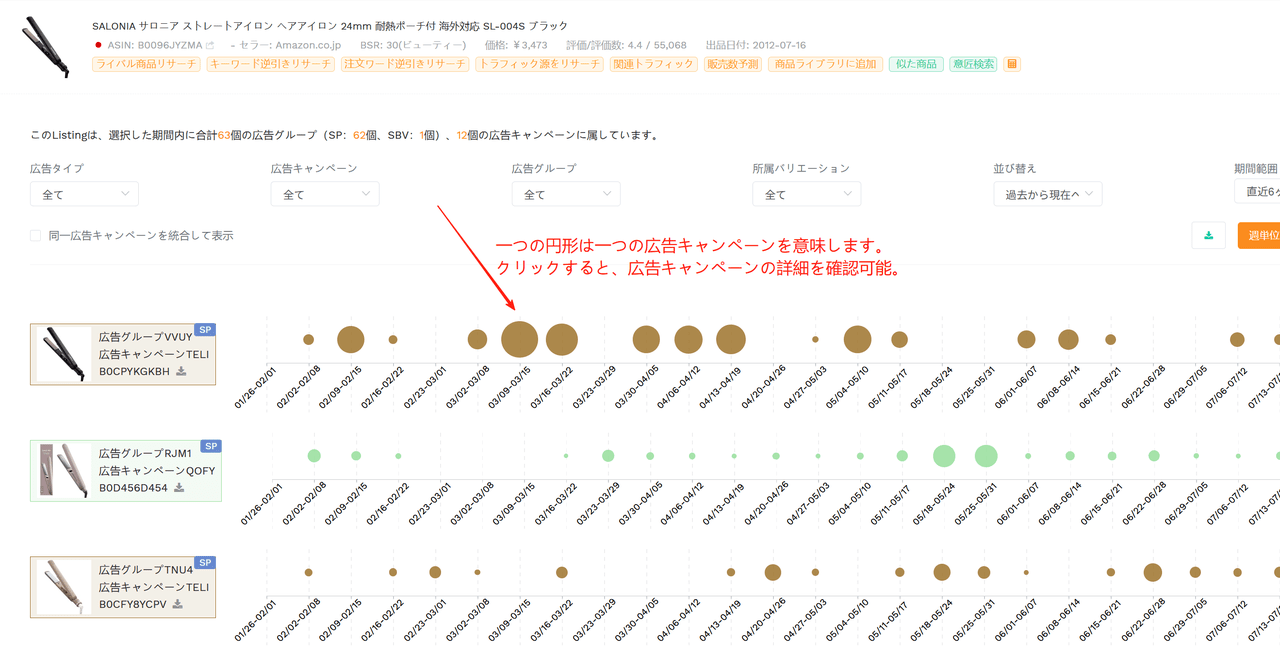Click the beige iron thumbnail in TNU4 card
This screenshot has width=1280, height=654.
click(x=63, y=588)
